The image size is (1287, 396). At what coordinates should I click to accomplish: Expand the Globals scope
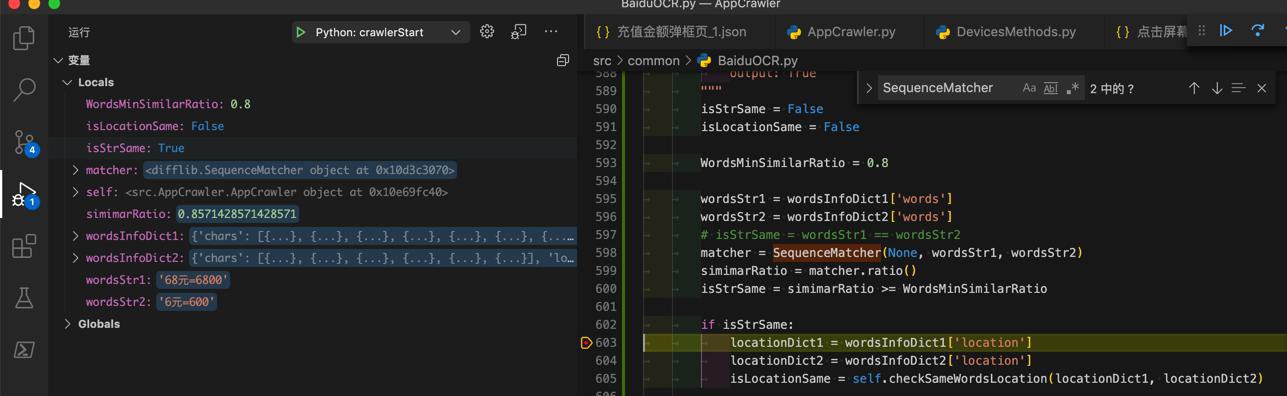tap(67, 324)
